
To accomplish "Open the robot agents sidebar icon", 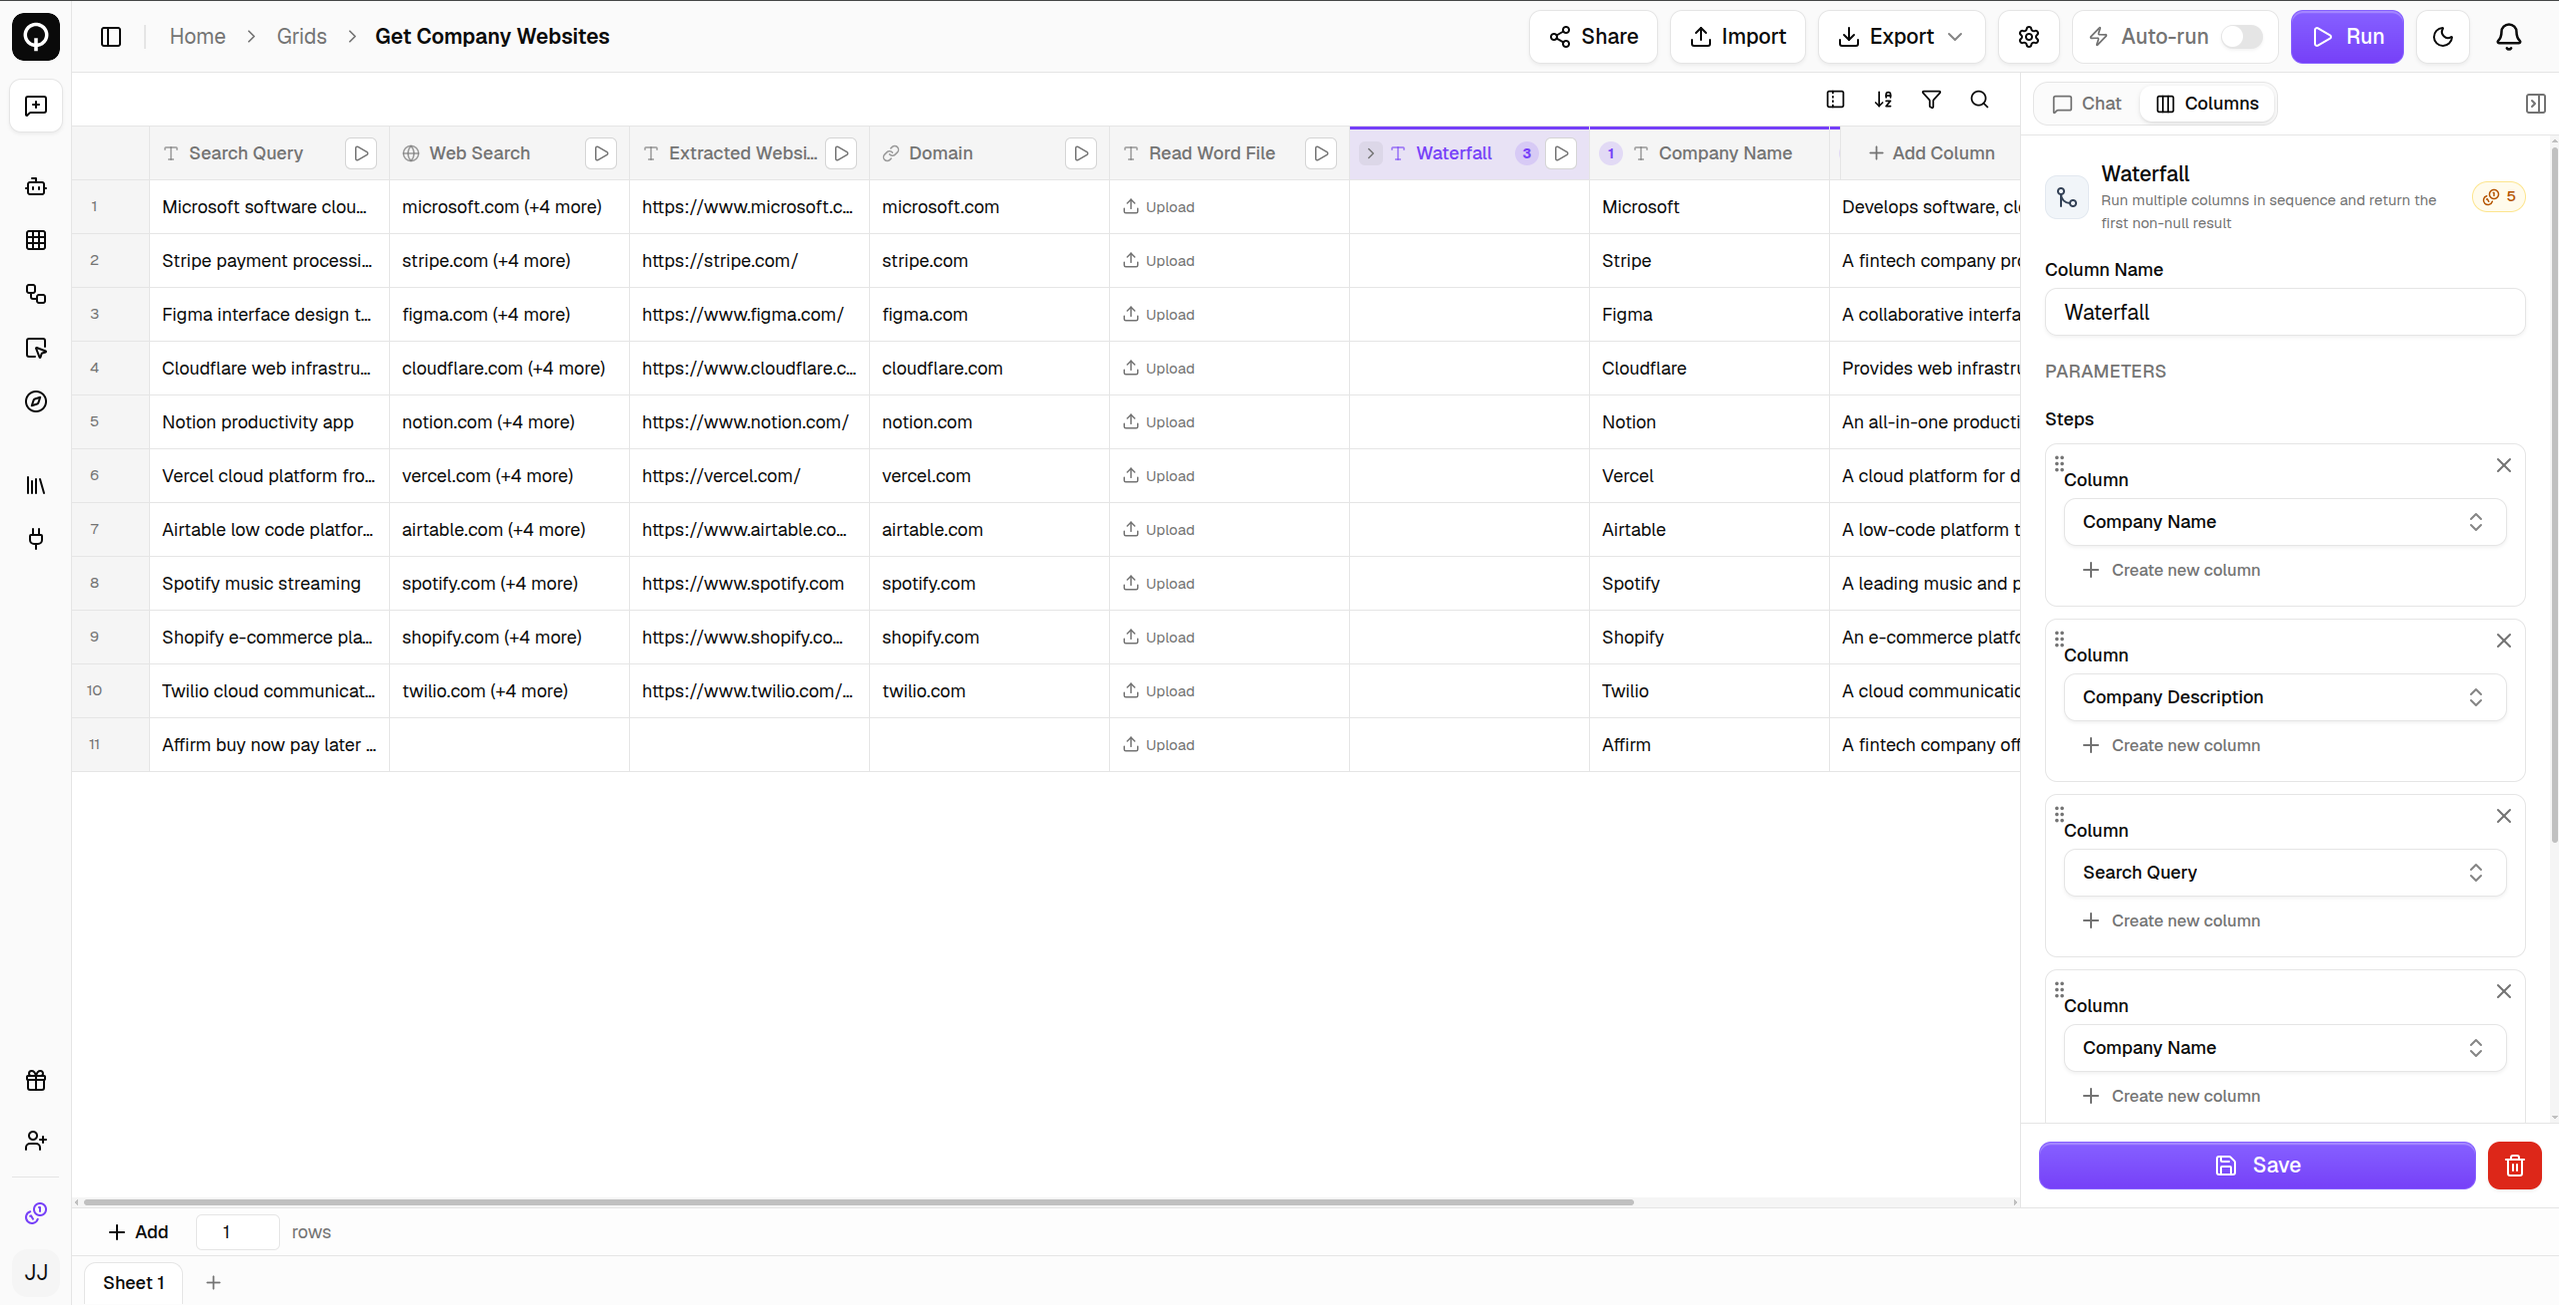I will (x=36, y=187).
